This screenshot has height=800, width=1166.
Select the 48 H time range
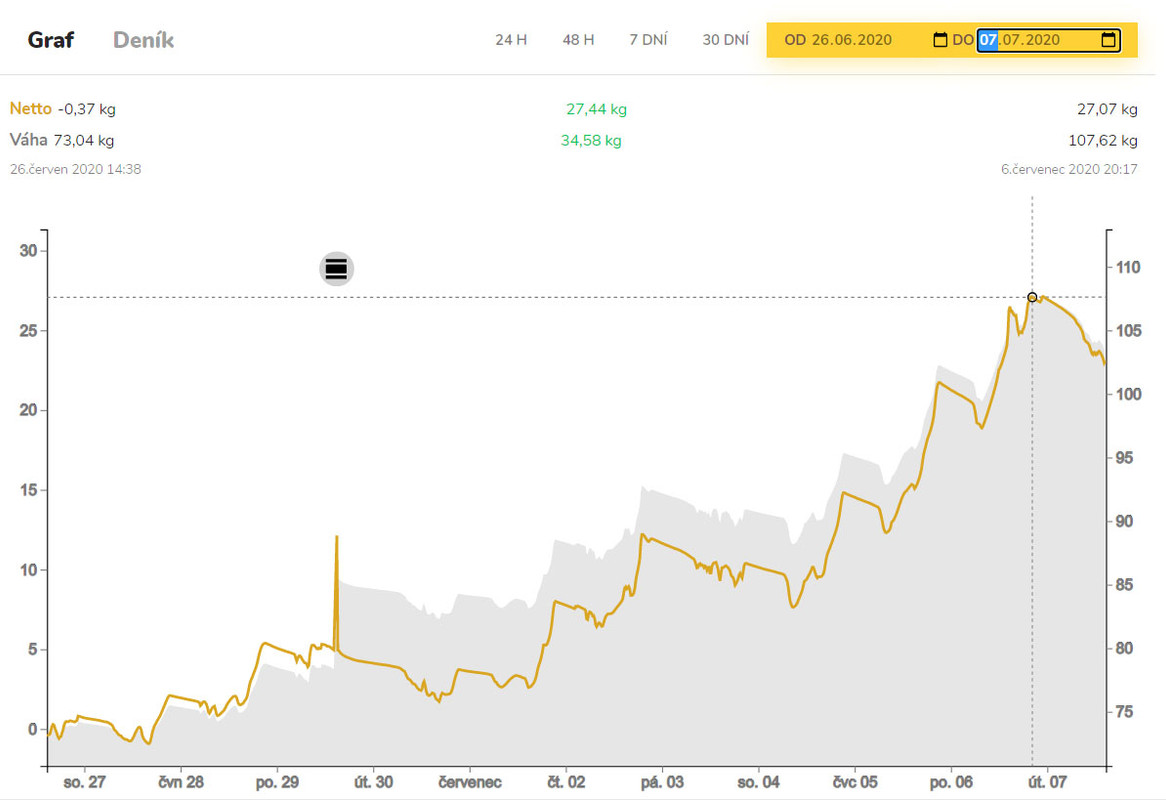point(578,40)
